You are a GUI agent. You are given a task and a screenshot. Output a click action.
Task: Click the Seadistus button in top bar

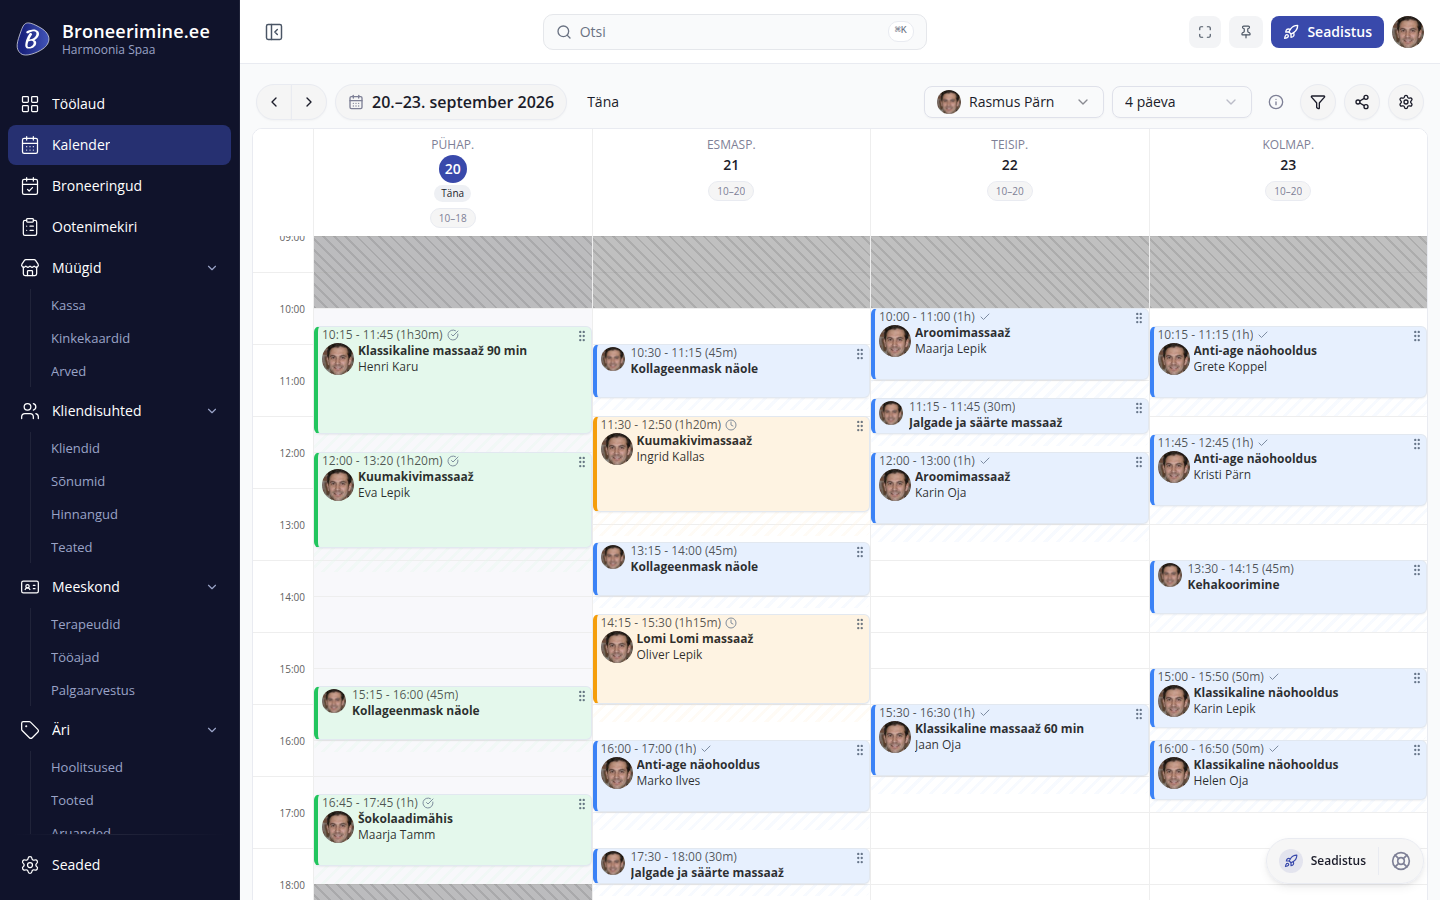(1327, 32)
